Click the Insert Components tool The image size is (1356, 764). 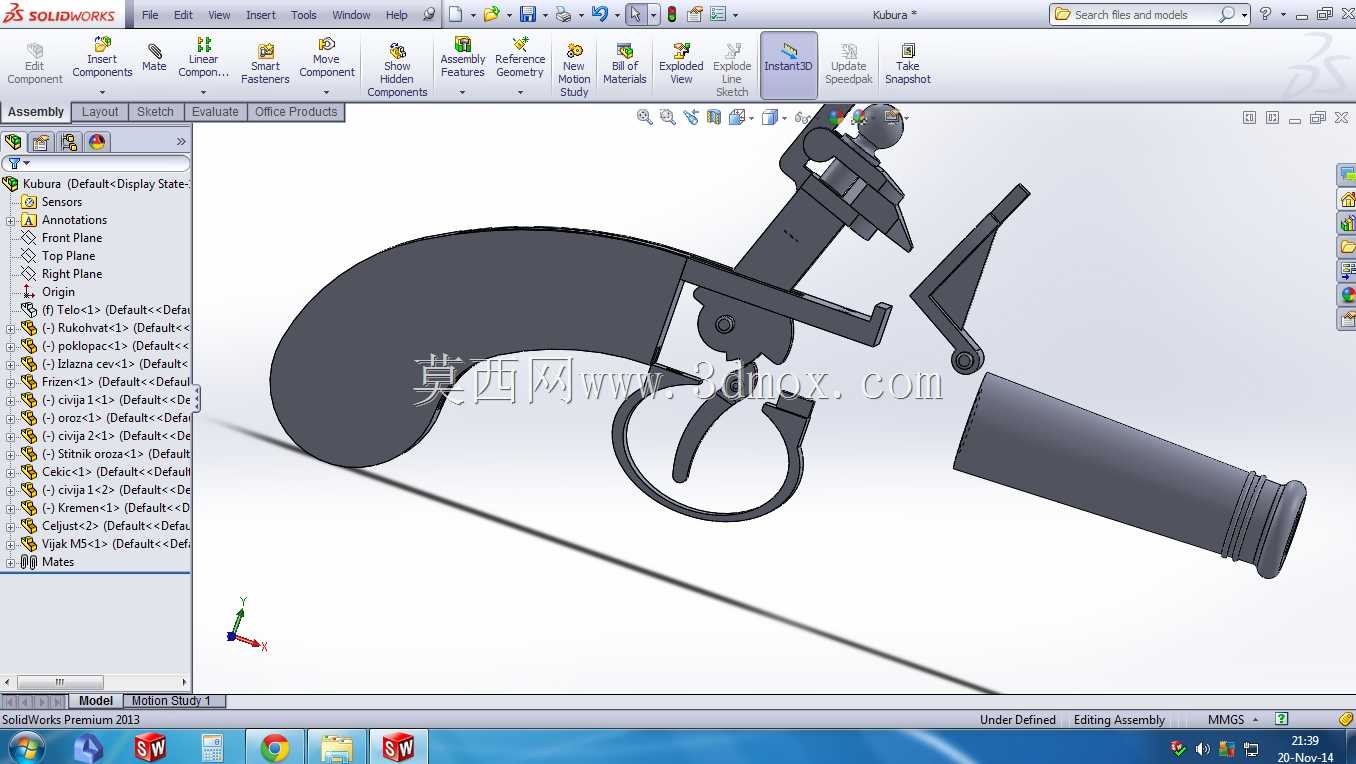[102, 58]
